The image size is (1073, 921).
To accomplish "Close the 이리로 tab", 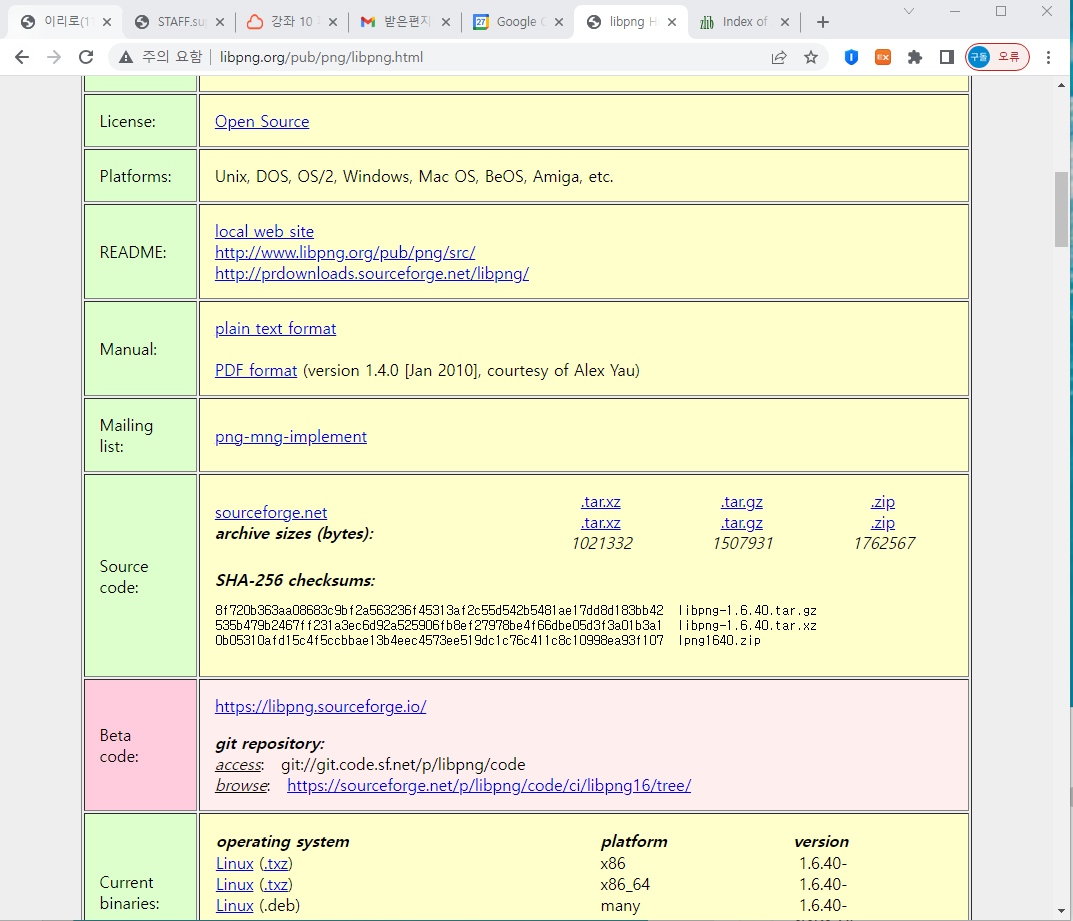I will click(107, 22).
